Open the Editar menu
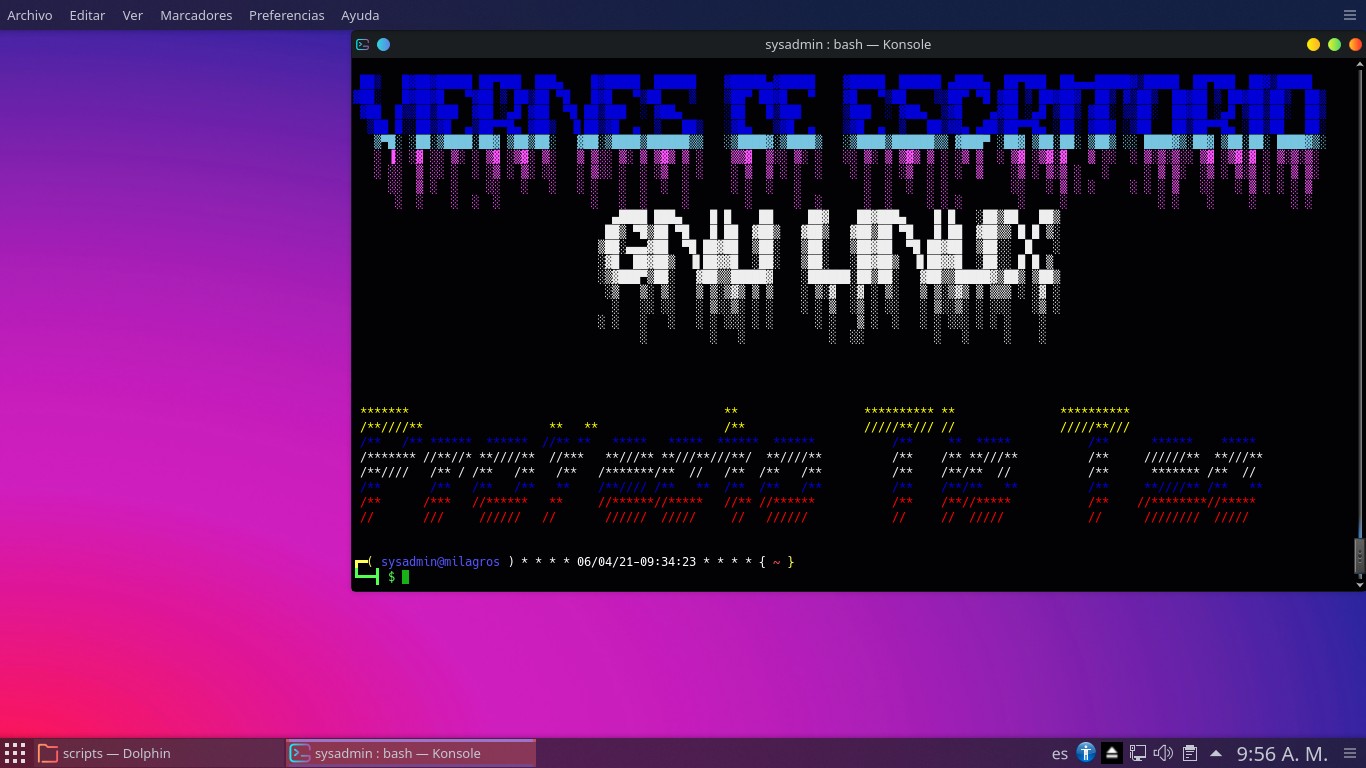 click(x=87, y=15)
